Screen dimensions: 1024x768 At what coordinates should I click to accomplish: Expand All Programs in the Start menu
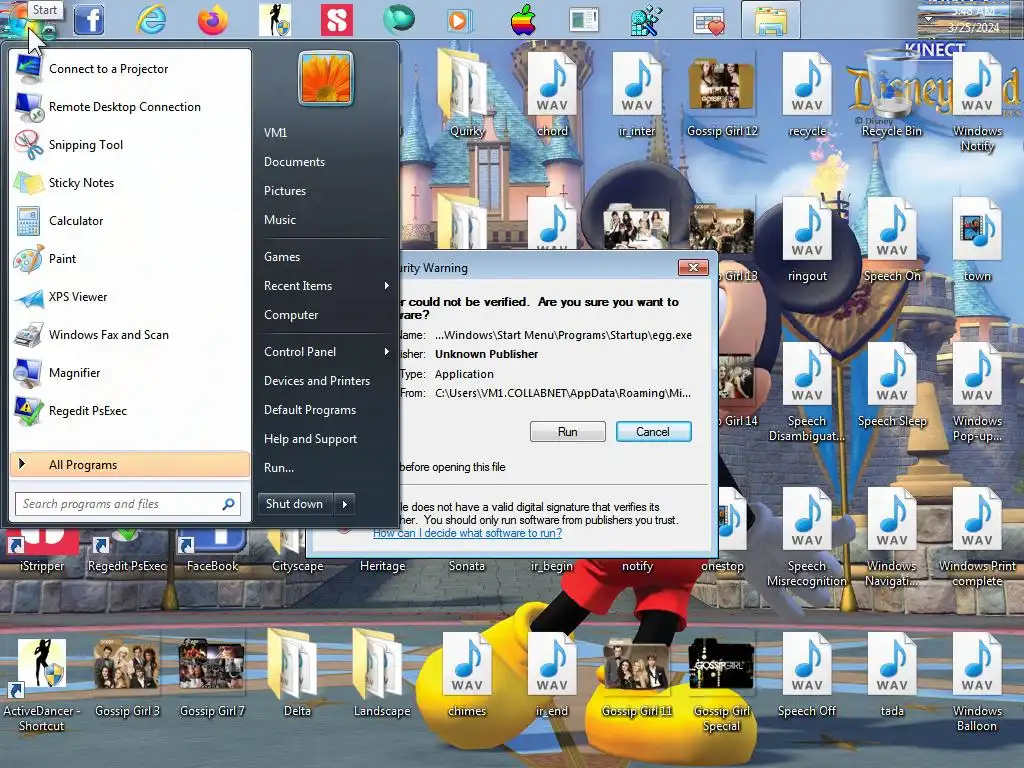click(130, 465)
